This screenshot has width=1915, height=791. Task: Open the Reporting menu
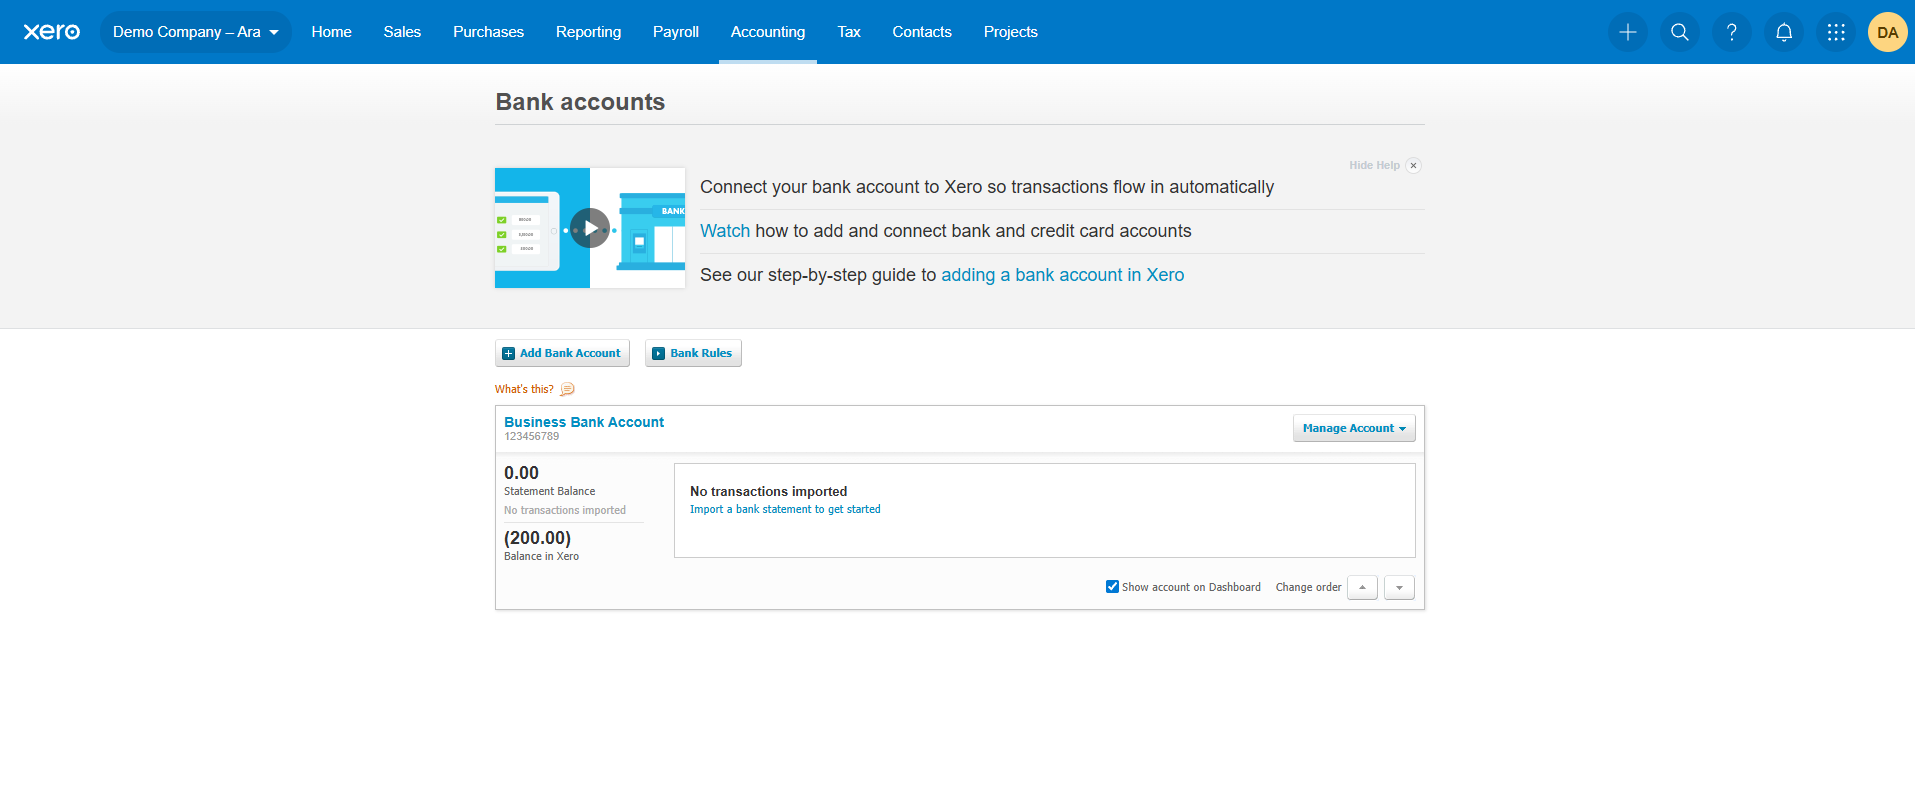click(x=588, y=32)
